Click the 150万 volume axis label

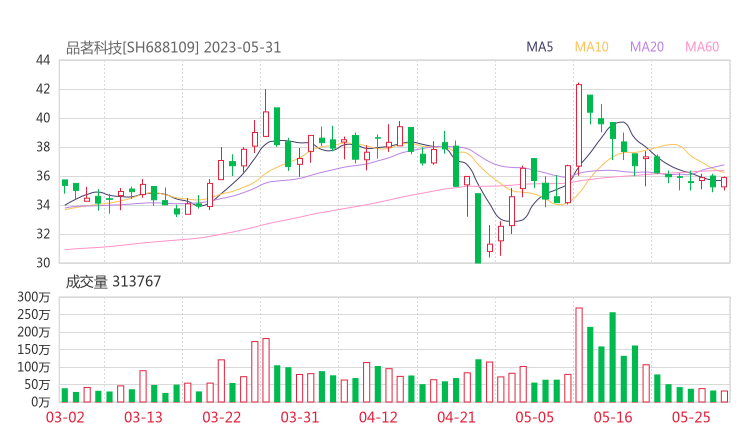pyautogui.click(x=34, y=349)
